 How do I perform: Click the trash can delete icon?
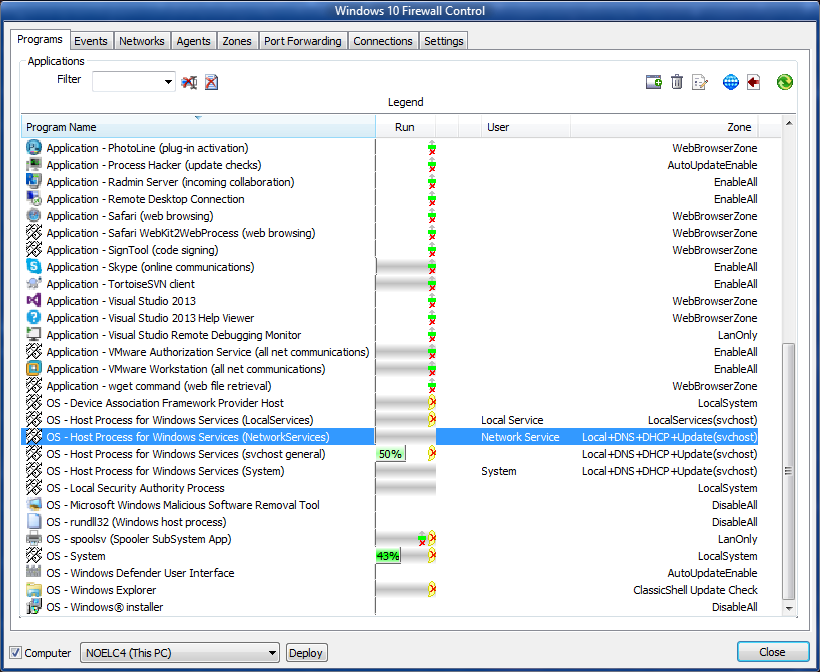pyautogui.click(x=677, y=82)
